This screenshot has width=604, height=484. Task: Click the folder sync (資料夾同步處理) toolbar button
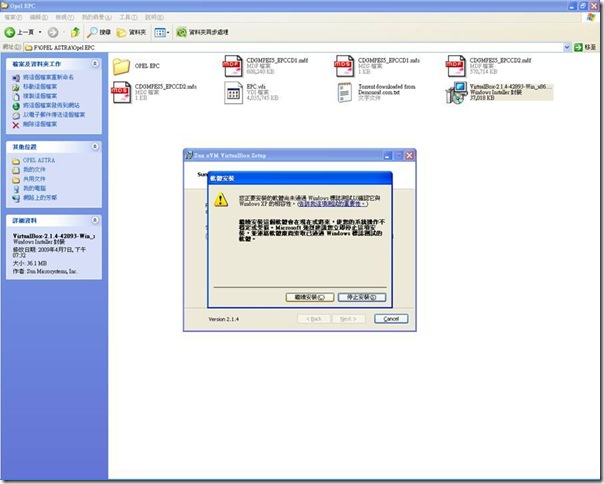[202, 32]
